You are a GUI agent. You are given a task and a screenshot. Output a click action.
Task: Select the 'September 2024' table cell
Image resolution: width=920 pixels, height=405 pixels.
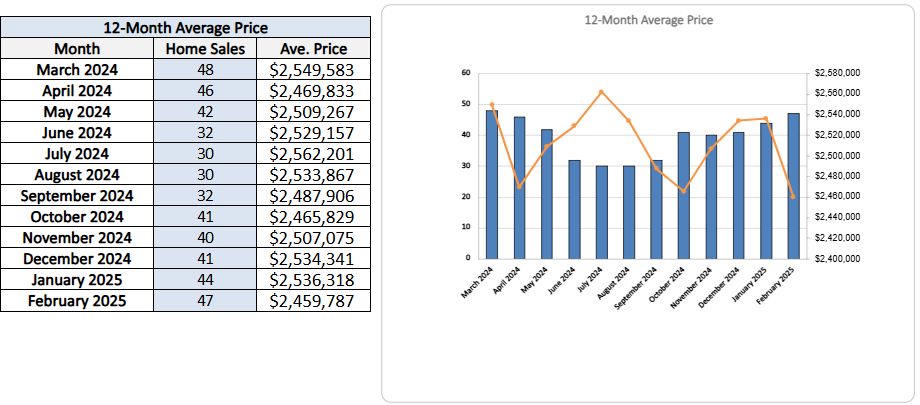(x=77, y=195)
